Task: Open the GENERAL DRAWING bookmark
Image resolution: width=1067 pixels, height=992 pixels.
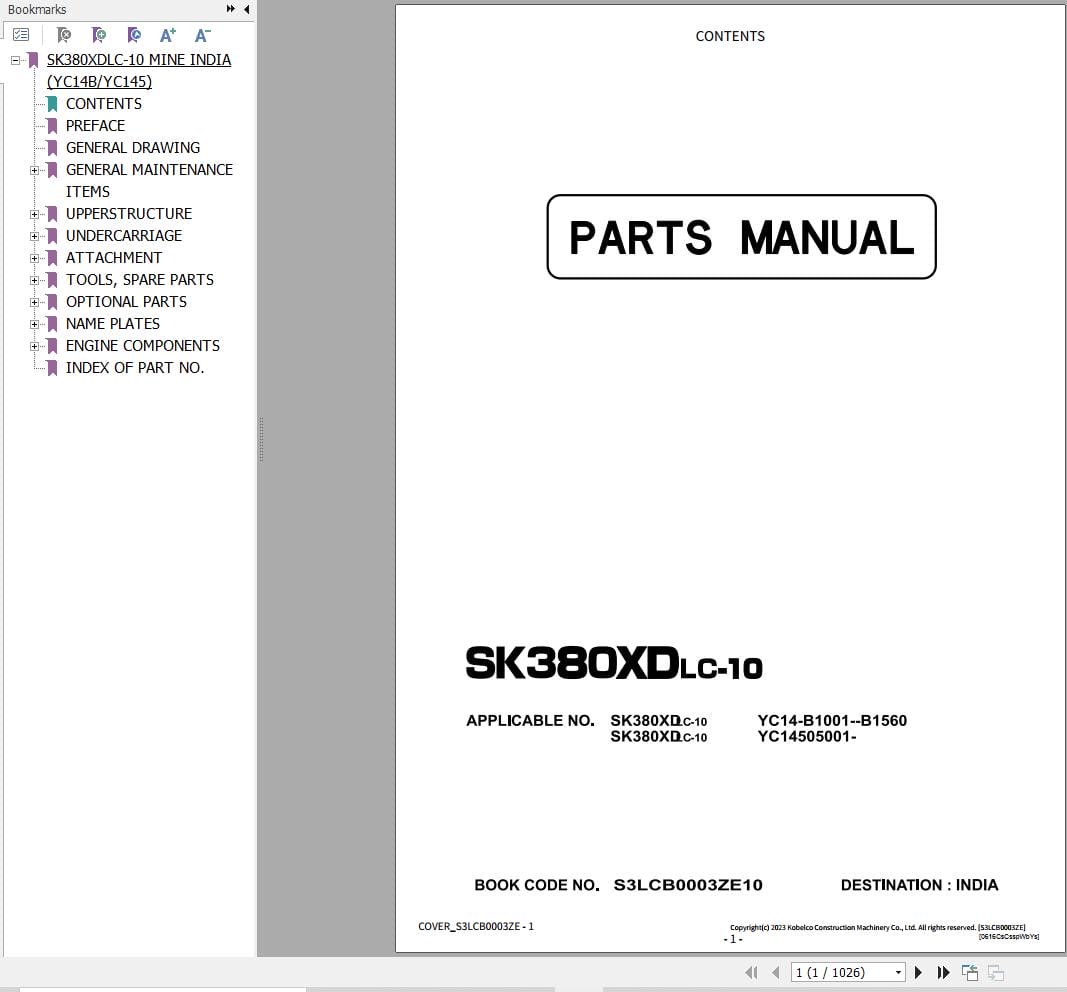Action: coord(133,147)
